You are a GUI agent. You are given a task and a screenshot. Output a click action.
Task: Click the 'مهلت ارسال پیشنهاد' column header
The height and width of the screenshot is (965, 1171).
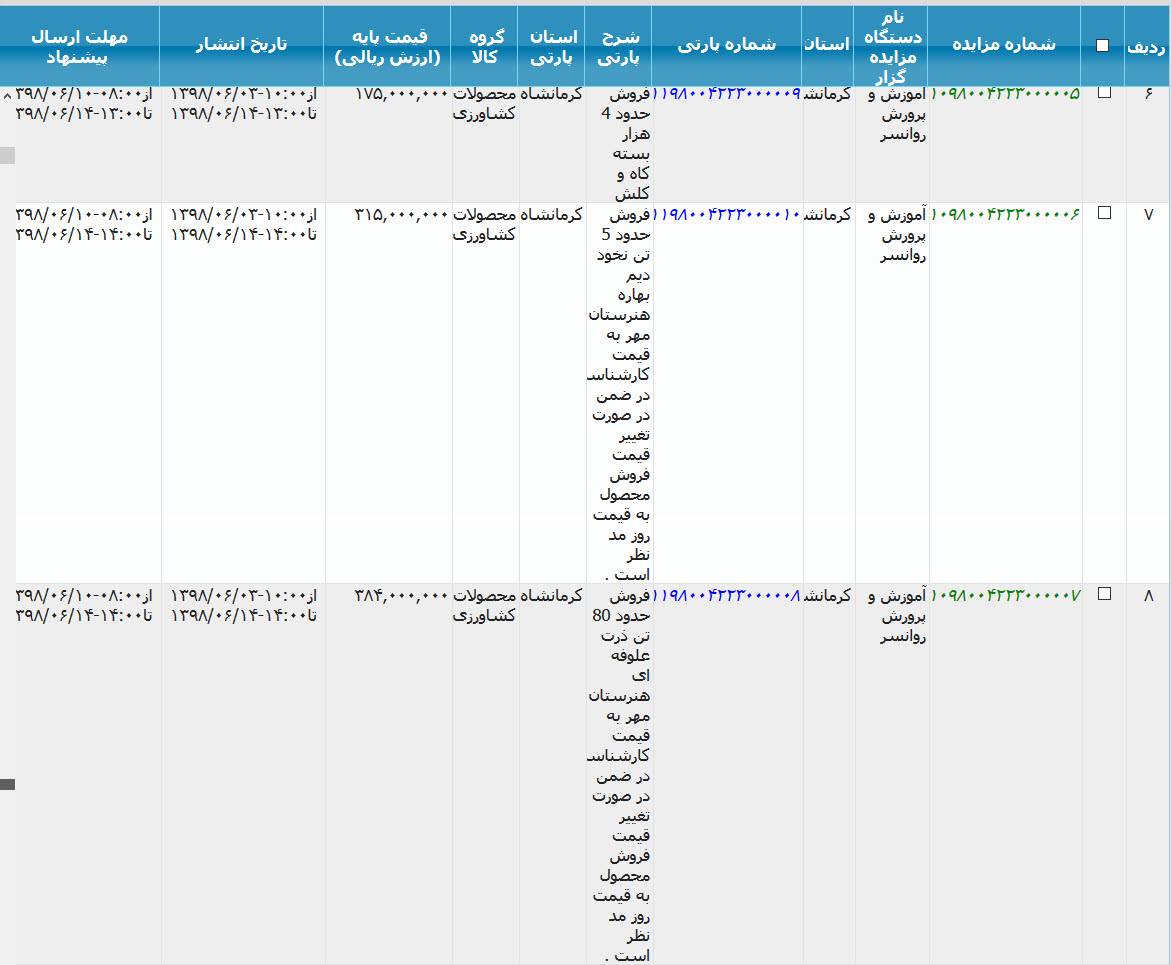click(80, 46)
